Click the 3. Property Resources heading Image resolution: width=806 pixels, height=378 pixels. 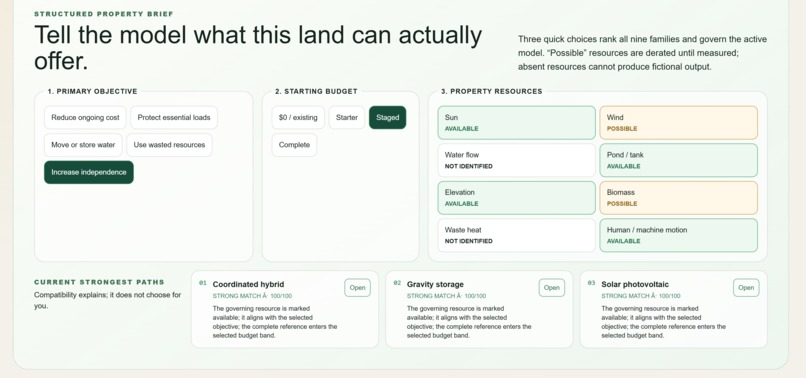491,92
